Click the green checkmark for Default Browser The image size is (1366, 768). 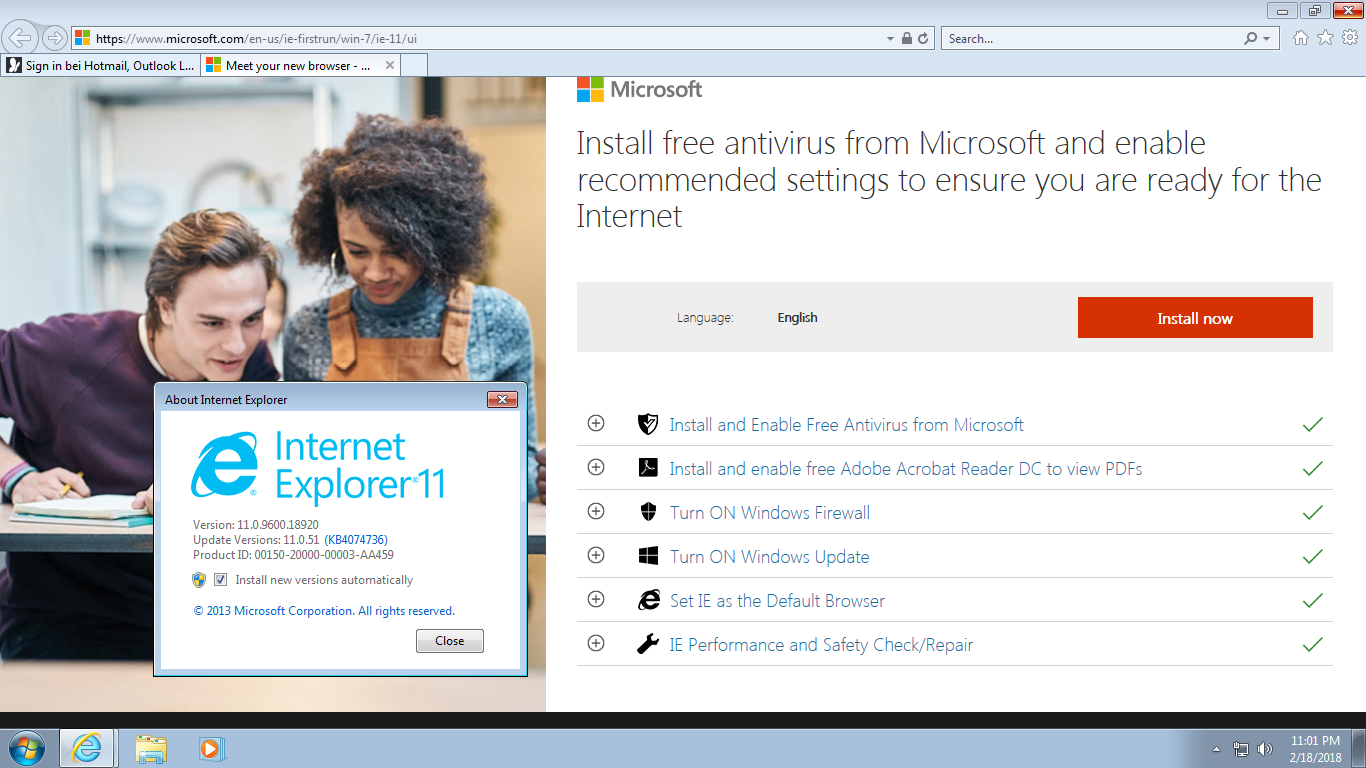coord(1313,601)
